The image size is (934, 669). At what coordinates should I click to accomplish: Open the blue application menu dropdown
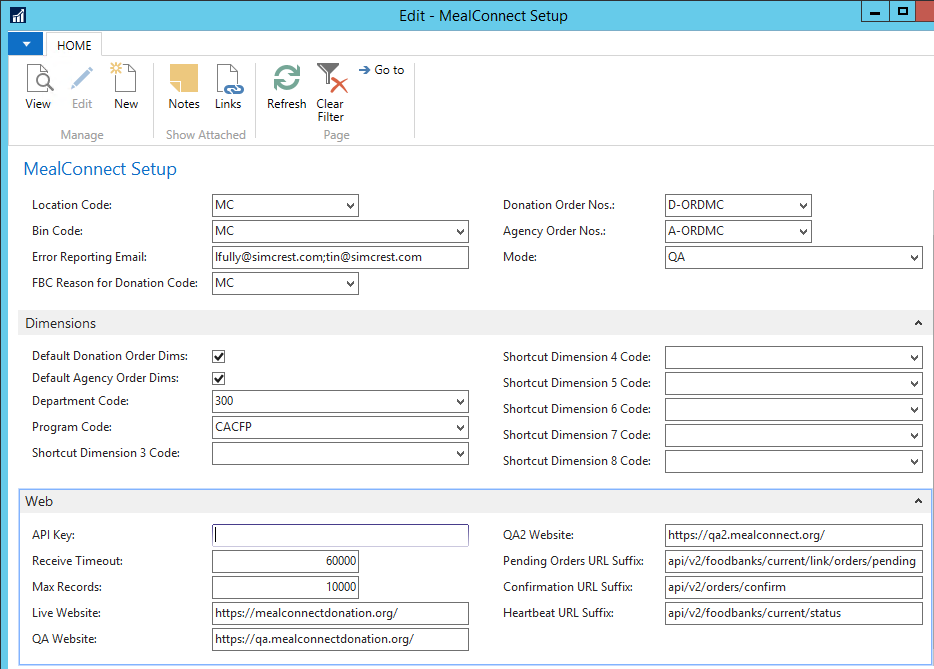click(25, 44)
